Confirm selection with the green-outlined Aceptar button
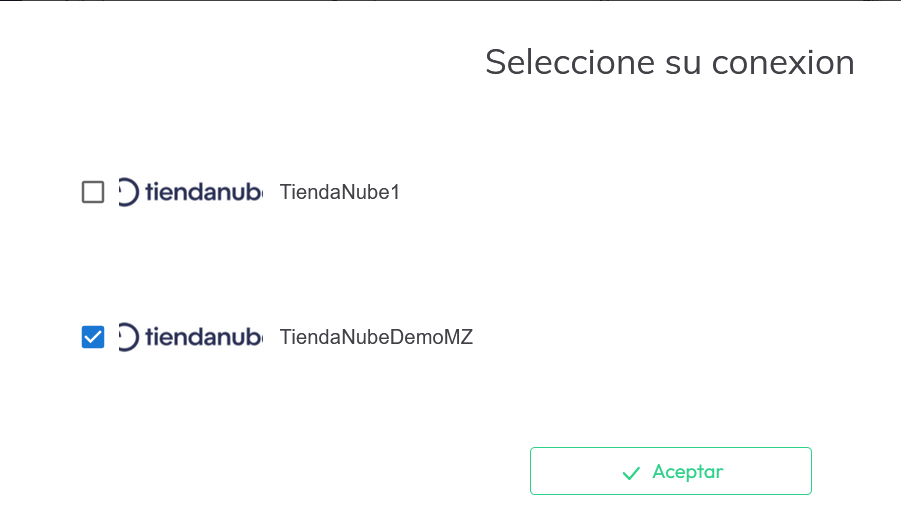Screen dimensions: 901x505 click(x=670, y=471)
